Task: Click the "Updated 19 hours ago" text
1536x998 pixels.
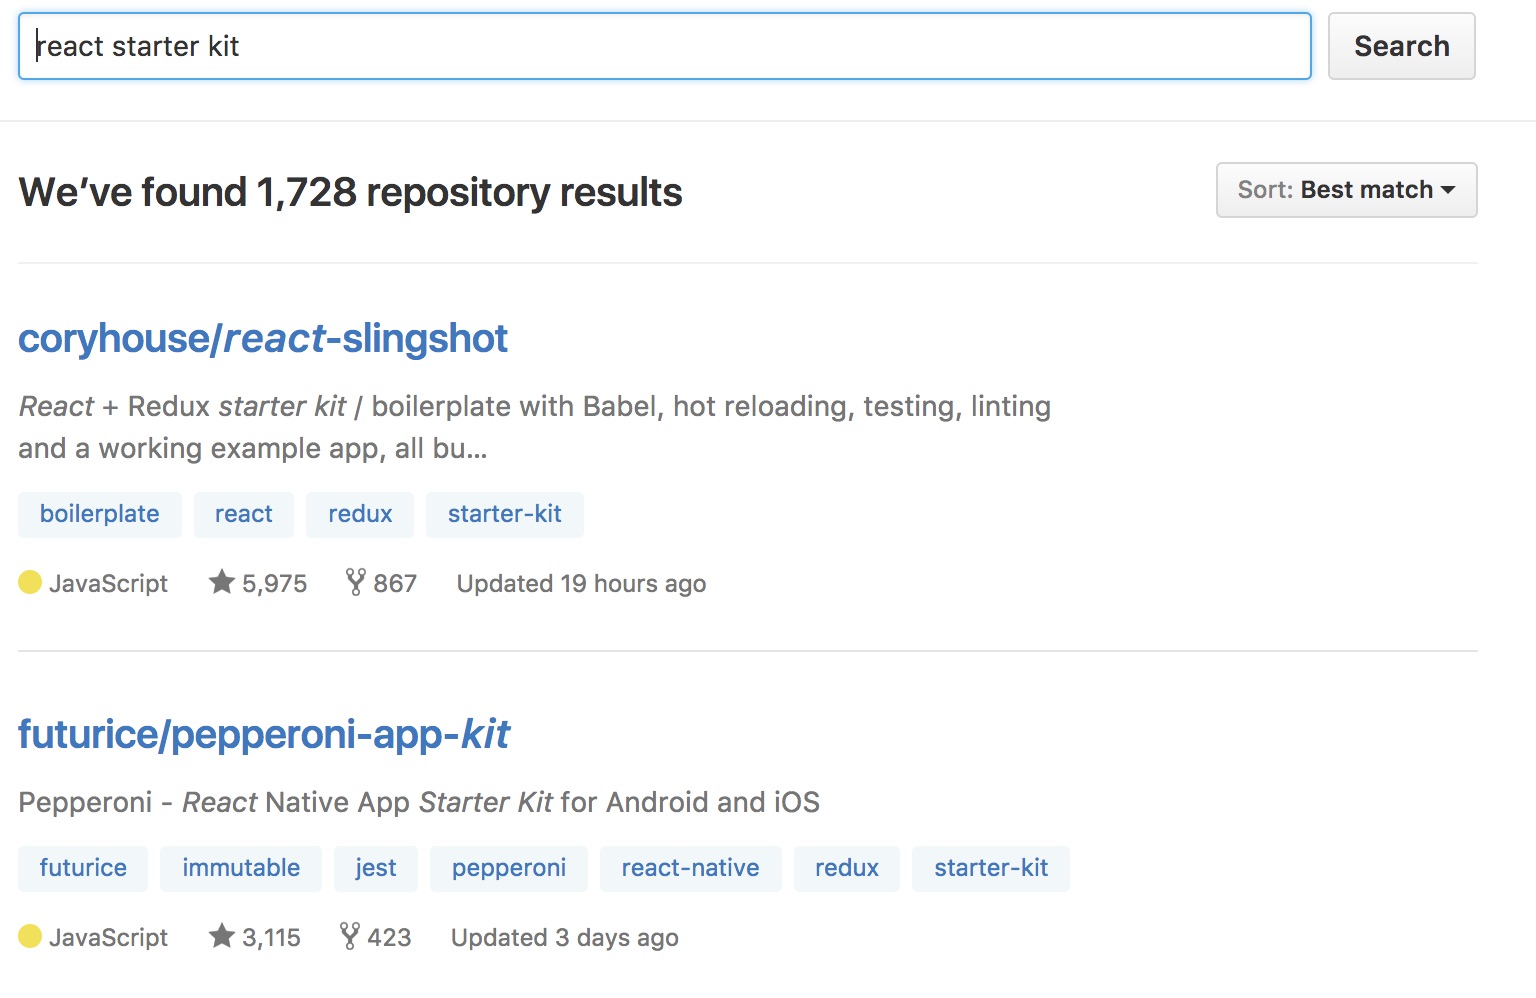Action: 582,583
